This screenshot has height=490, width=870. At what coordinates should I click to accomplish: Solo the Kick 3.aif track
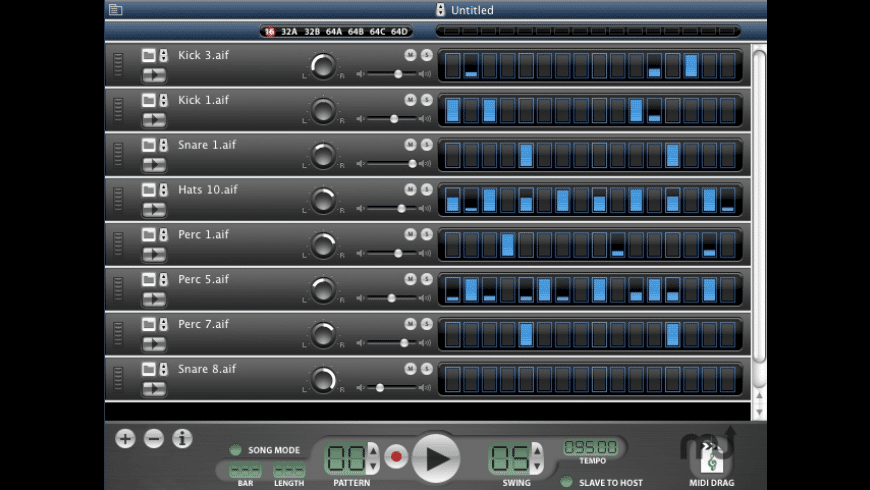427,54
